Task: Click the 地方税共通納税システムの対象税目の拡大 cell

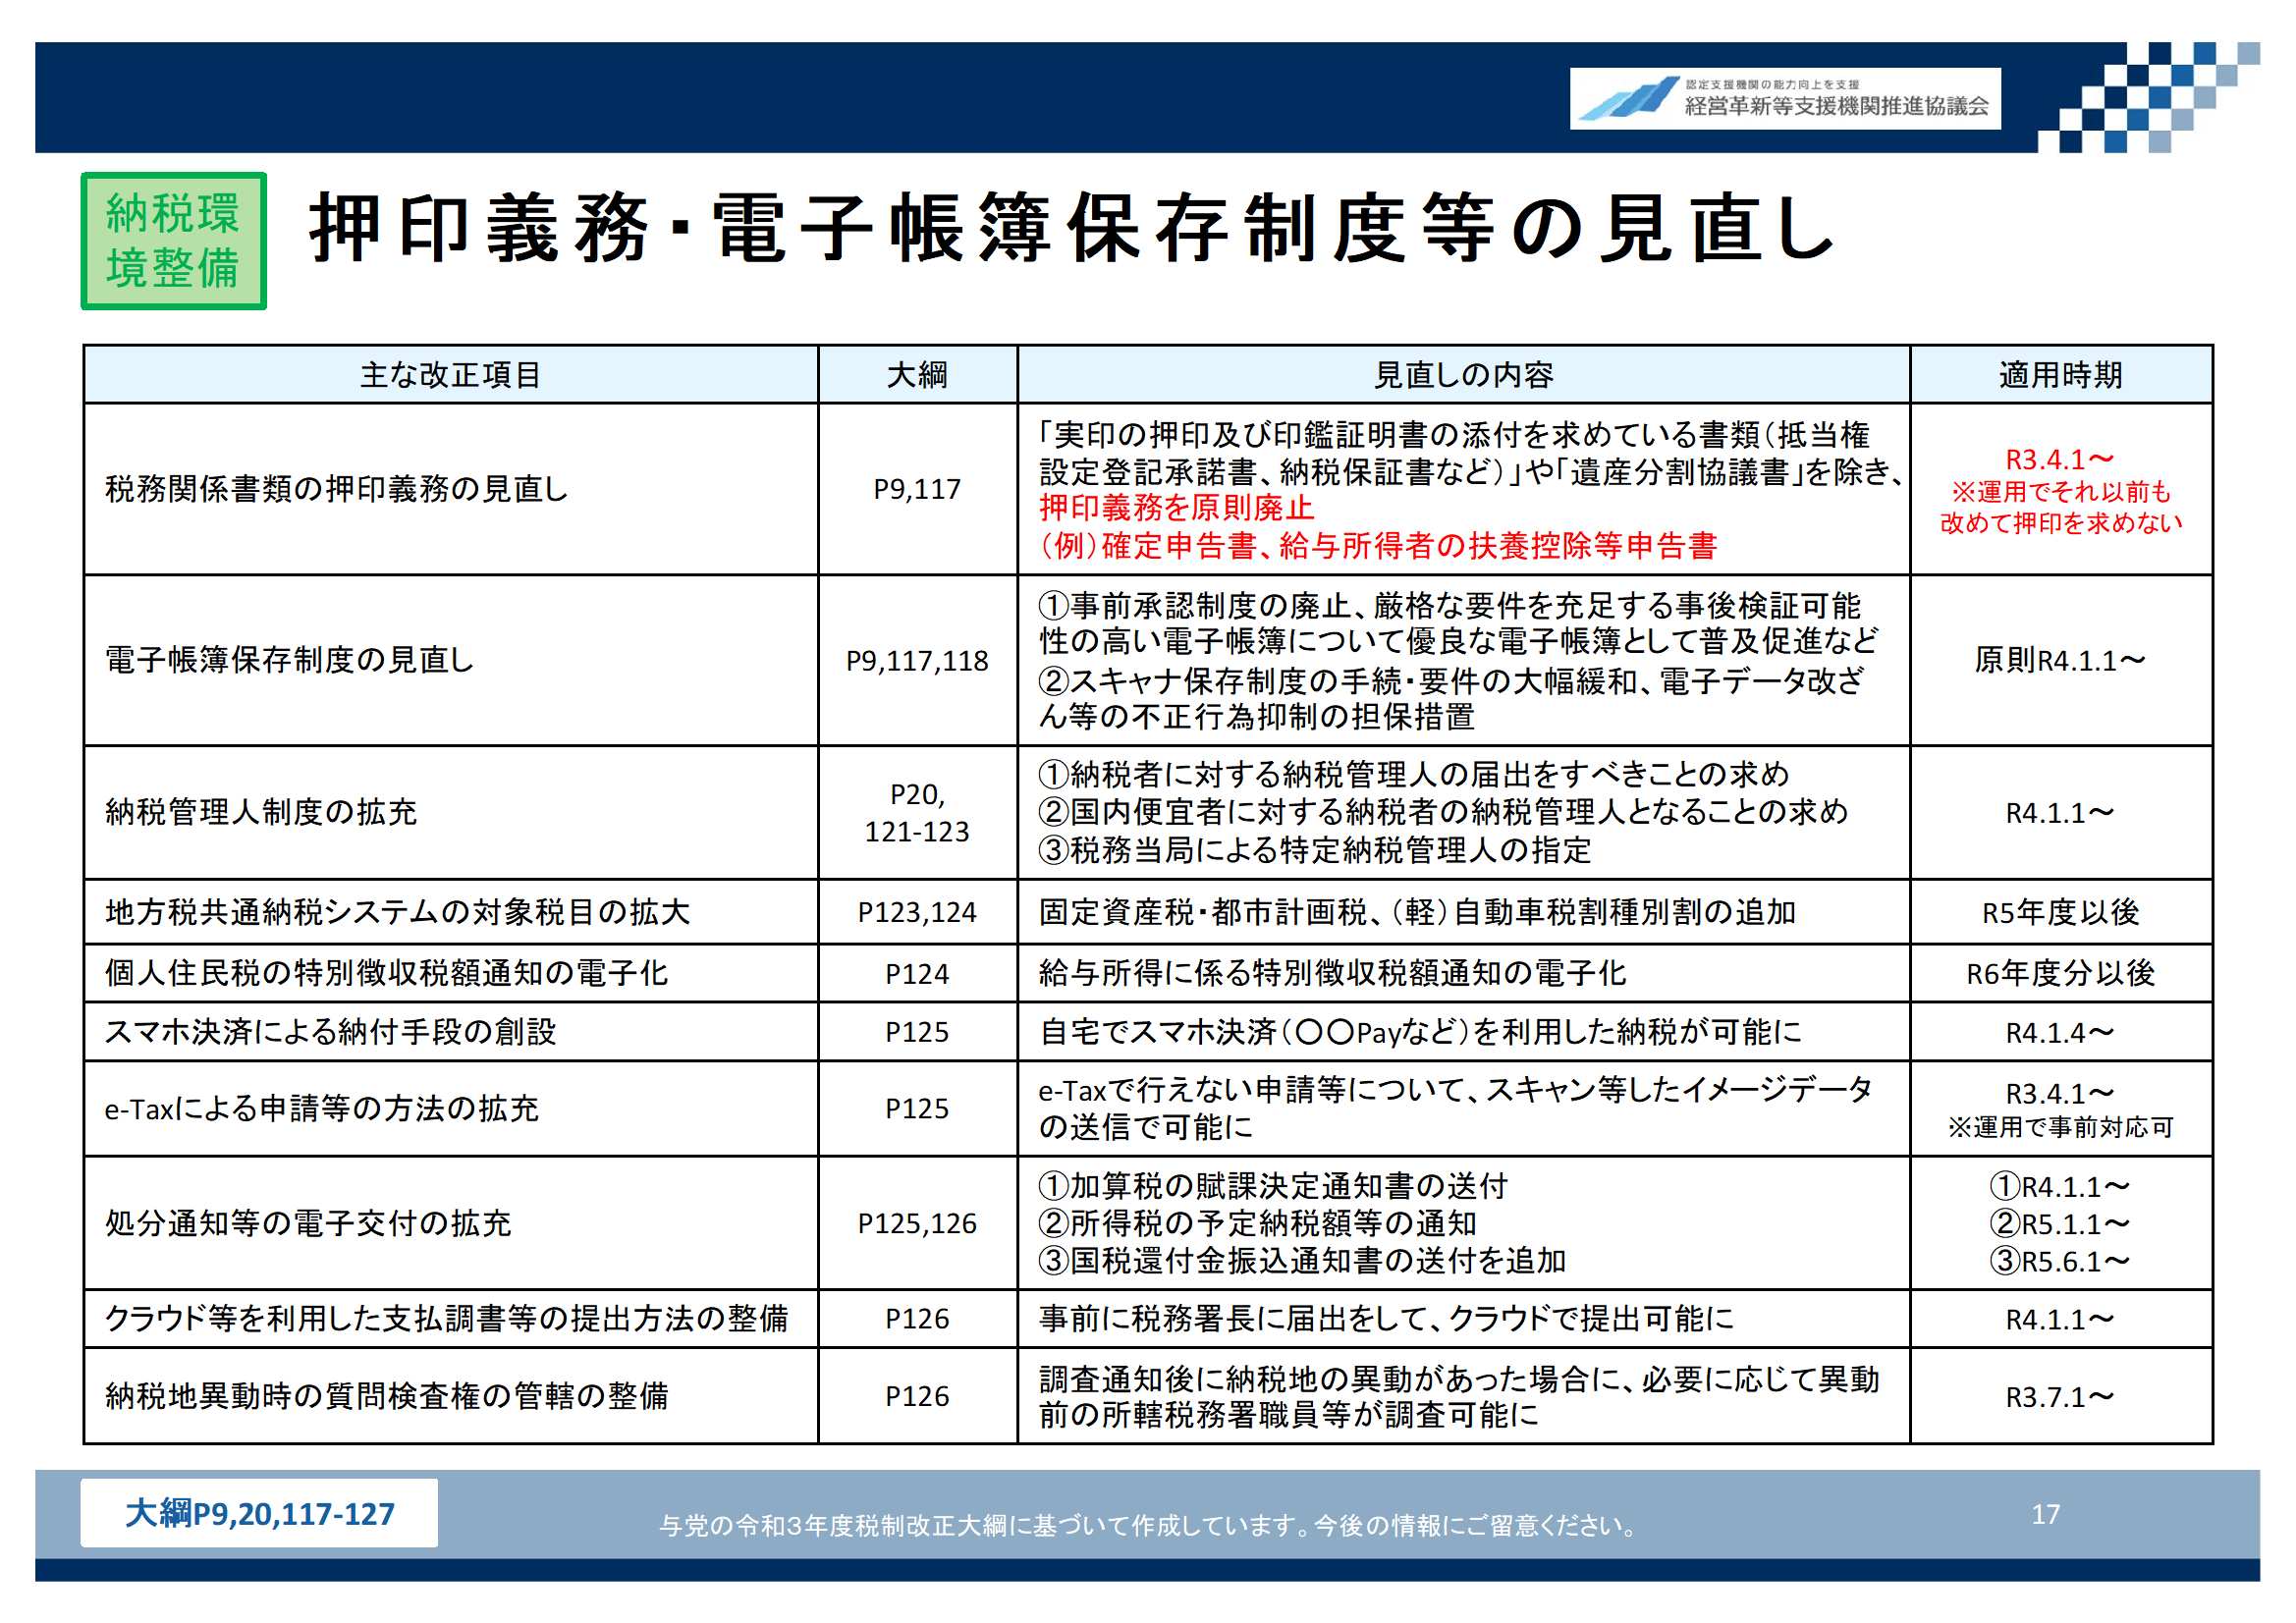Action: [398, 912]
